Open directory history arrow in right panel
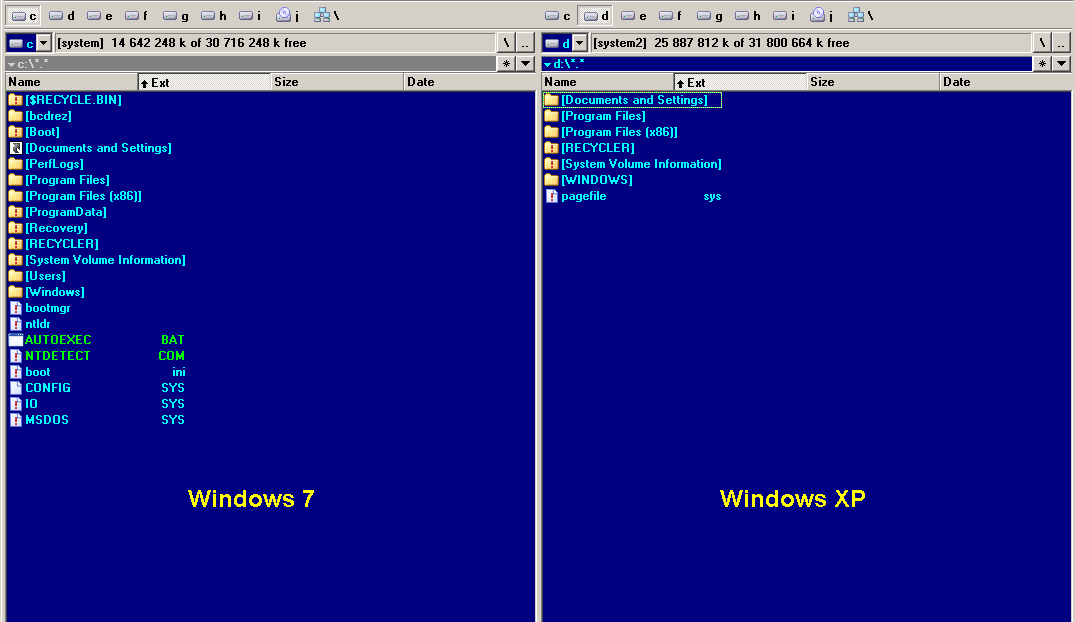 click(1061, 64)
